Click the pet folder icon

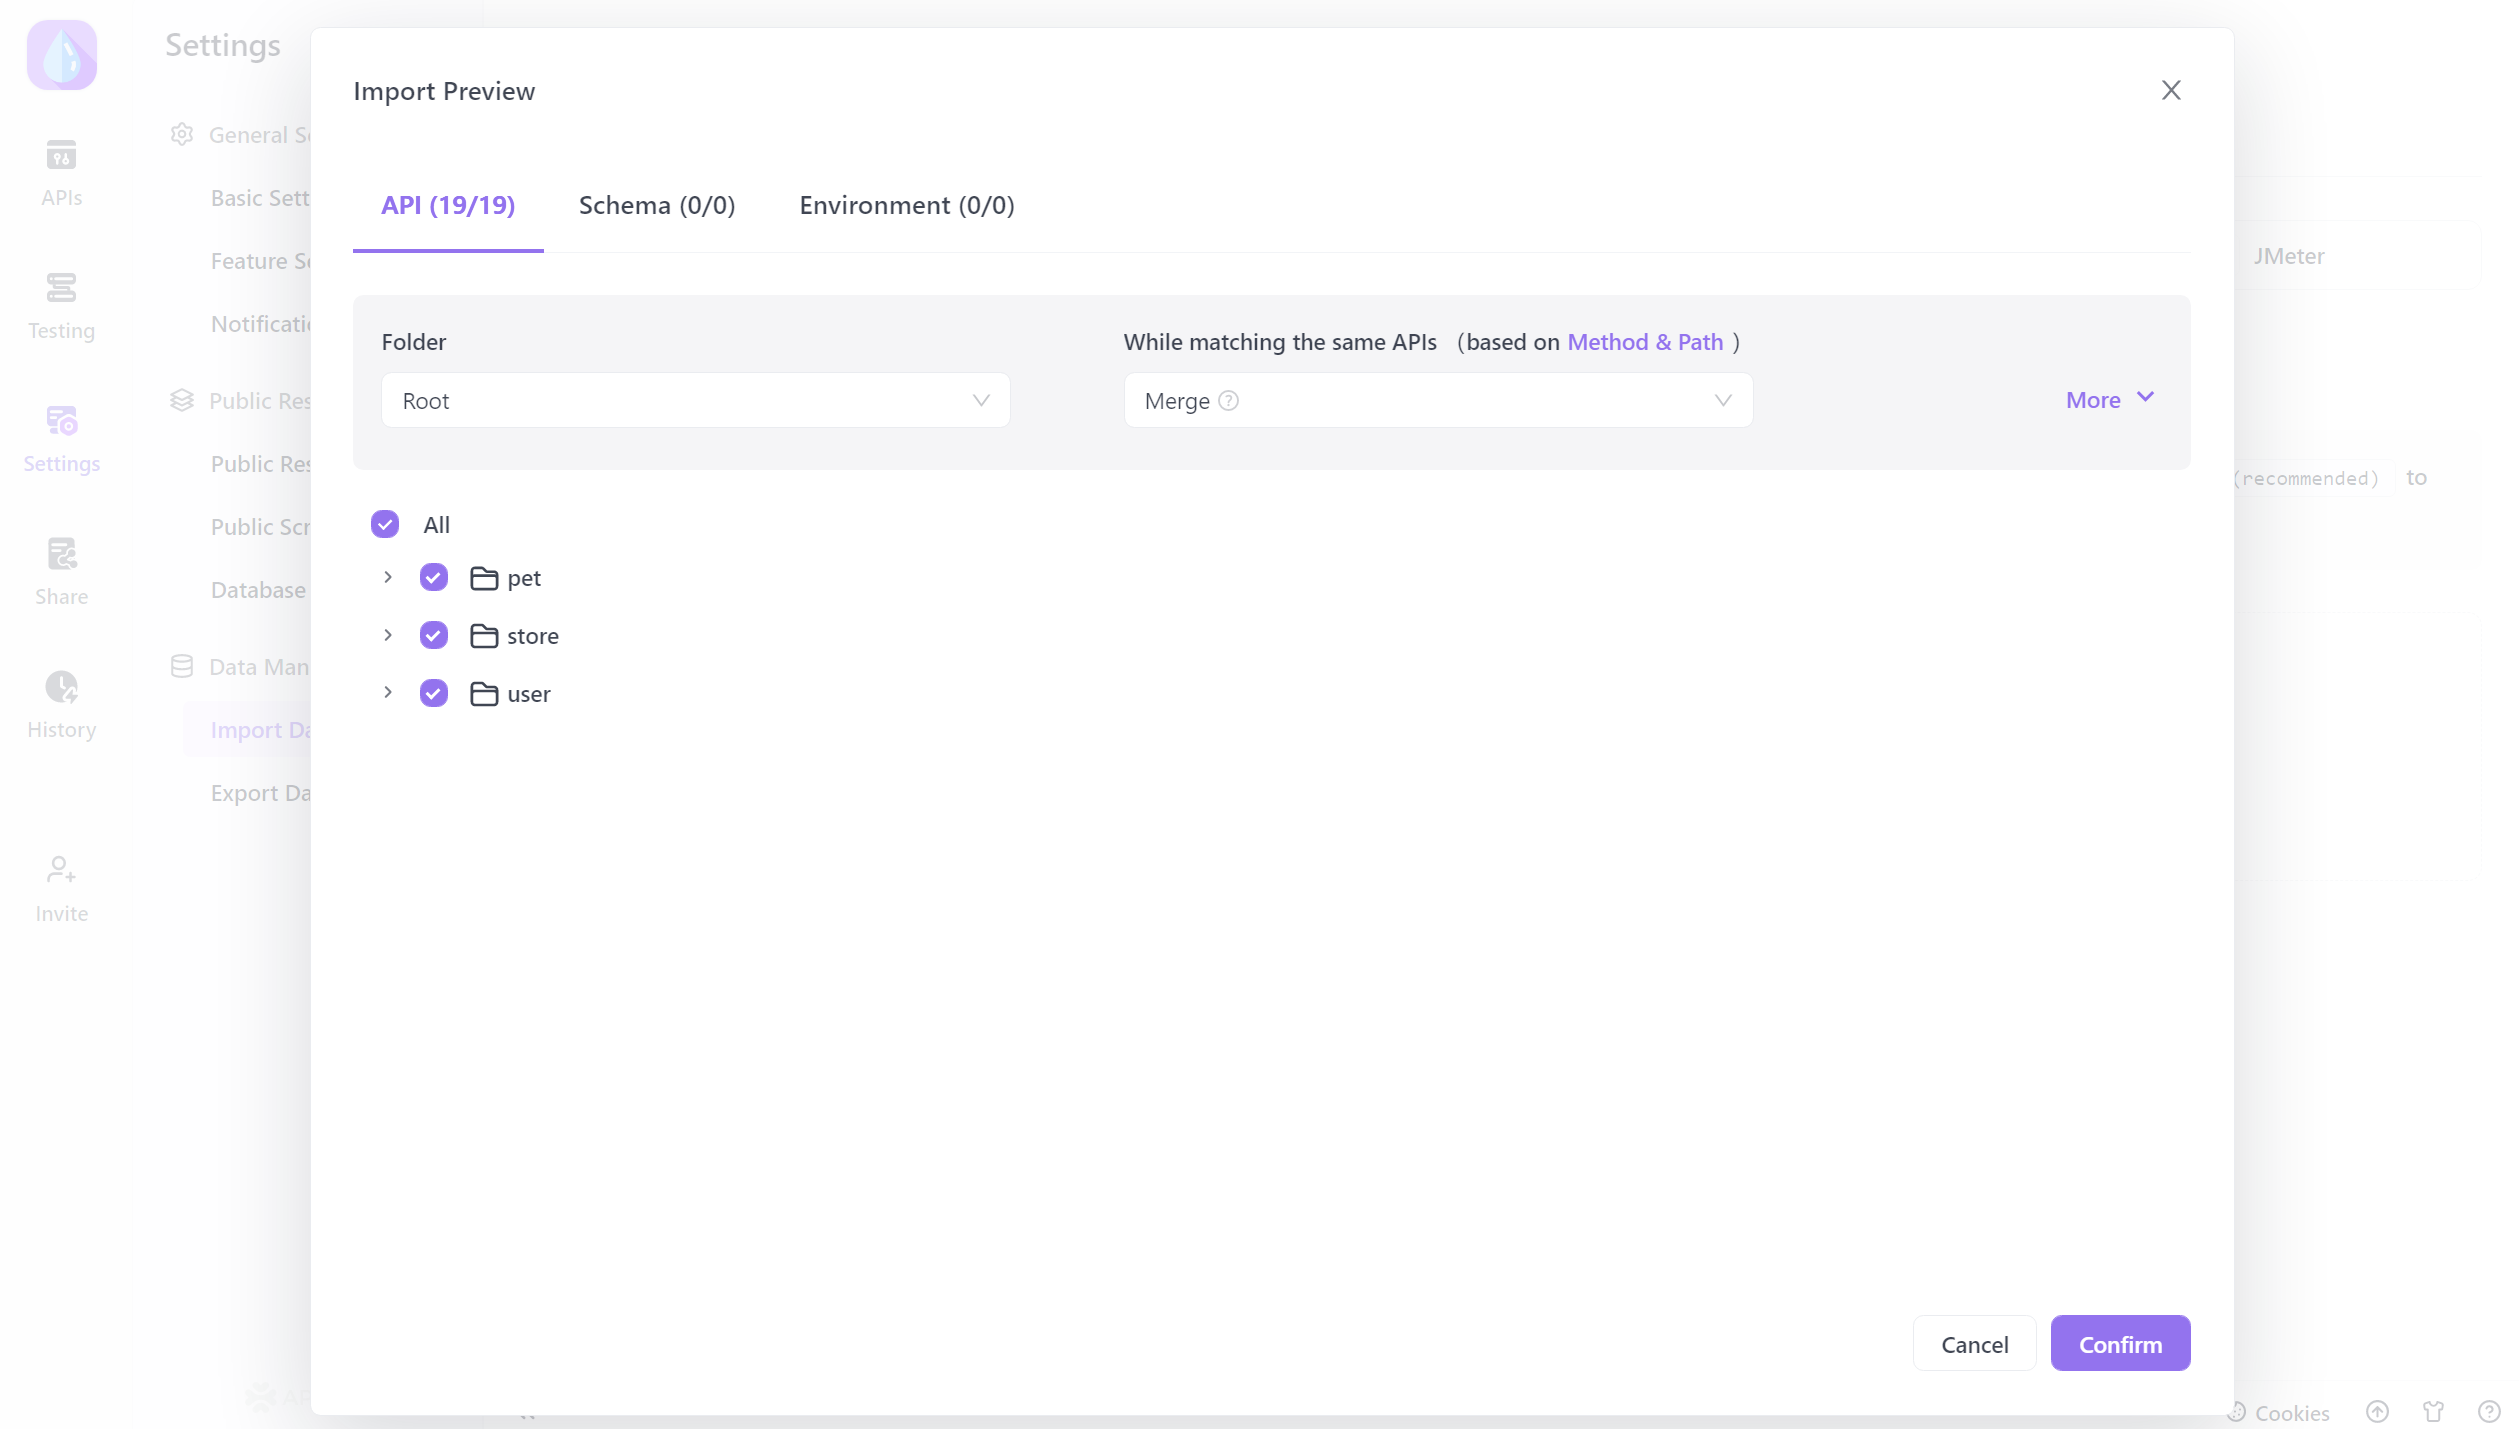click(484, 578)
